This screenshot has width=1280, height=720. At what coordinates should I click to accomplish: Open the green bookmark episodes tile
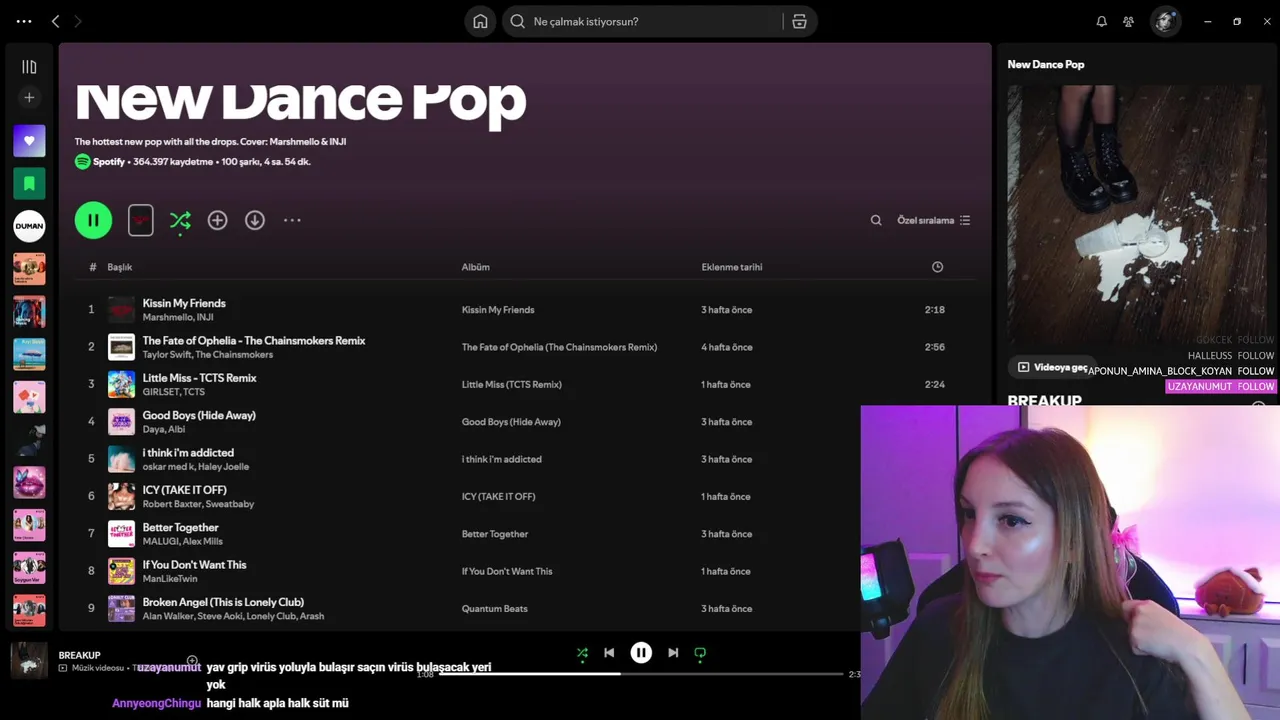[x=29, y=183]
